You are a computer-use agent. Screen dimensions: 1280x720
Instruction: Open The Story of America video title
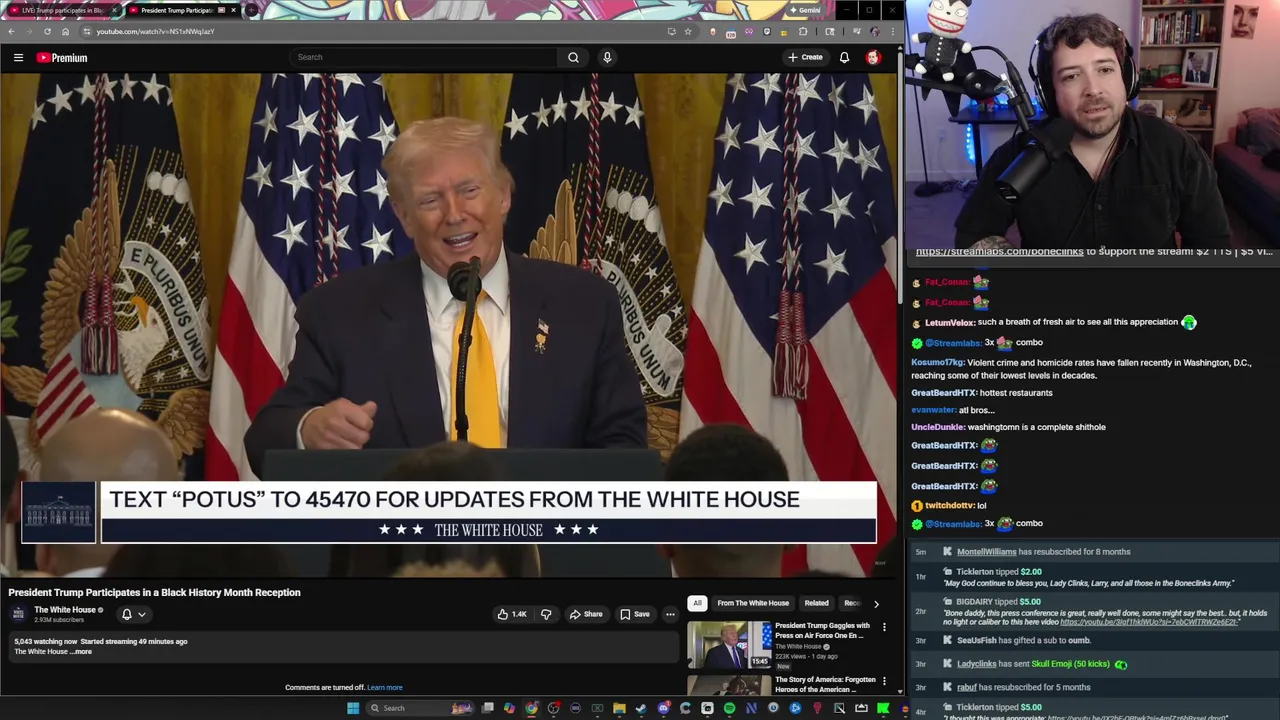825,685
